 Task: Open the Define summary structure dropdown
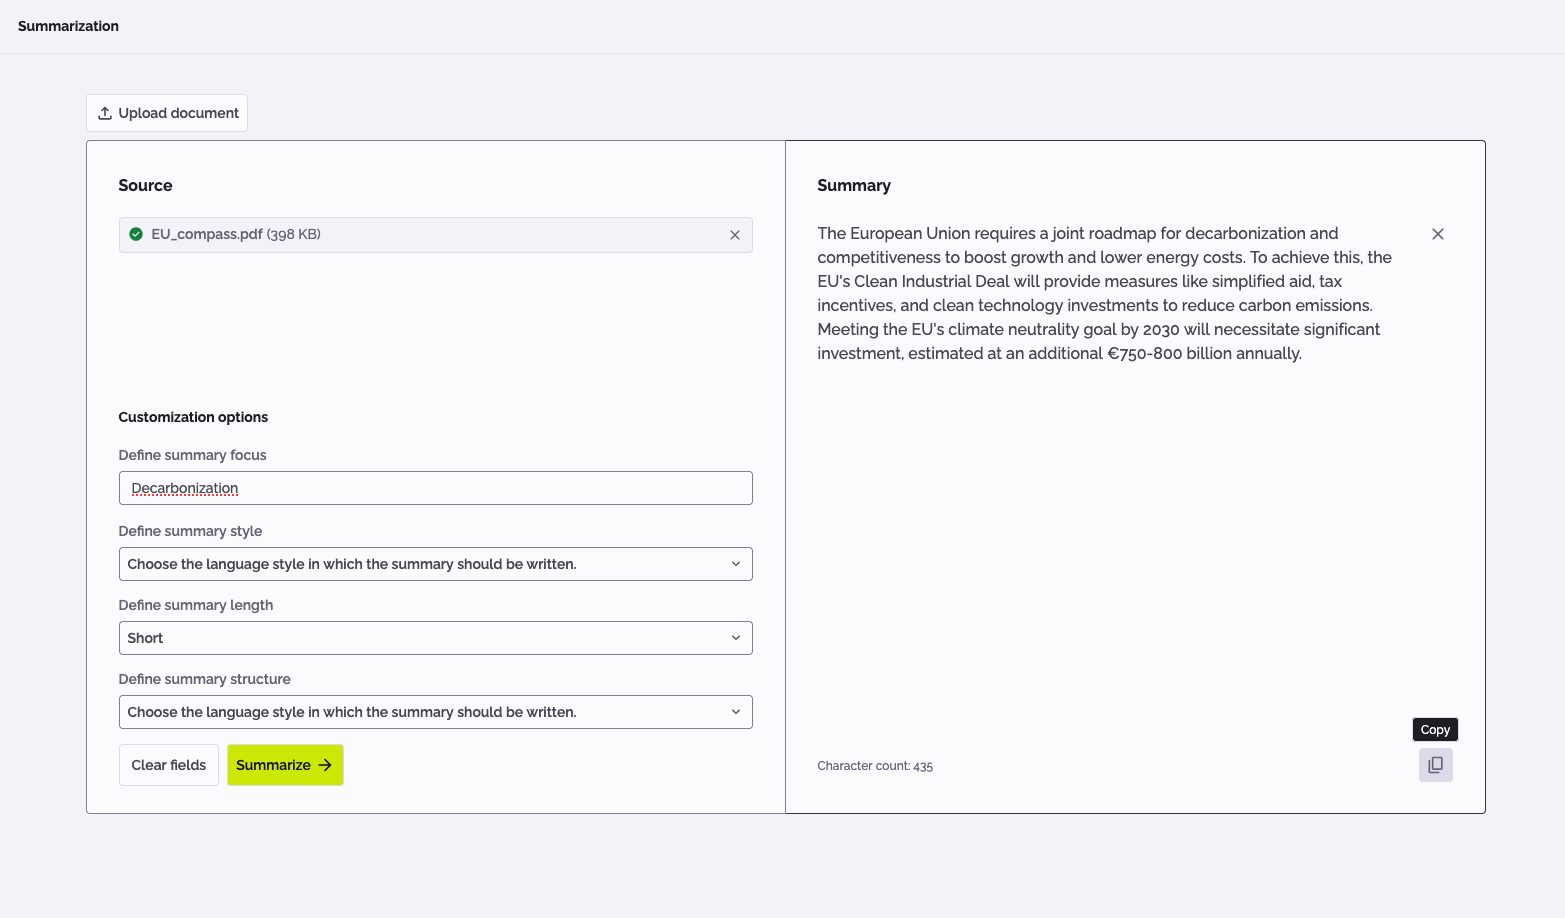point(435,711)
